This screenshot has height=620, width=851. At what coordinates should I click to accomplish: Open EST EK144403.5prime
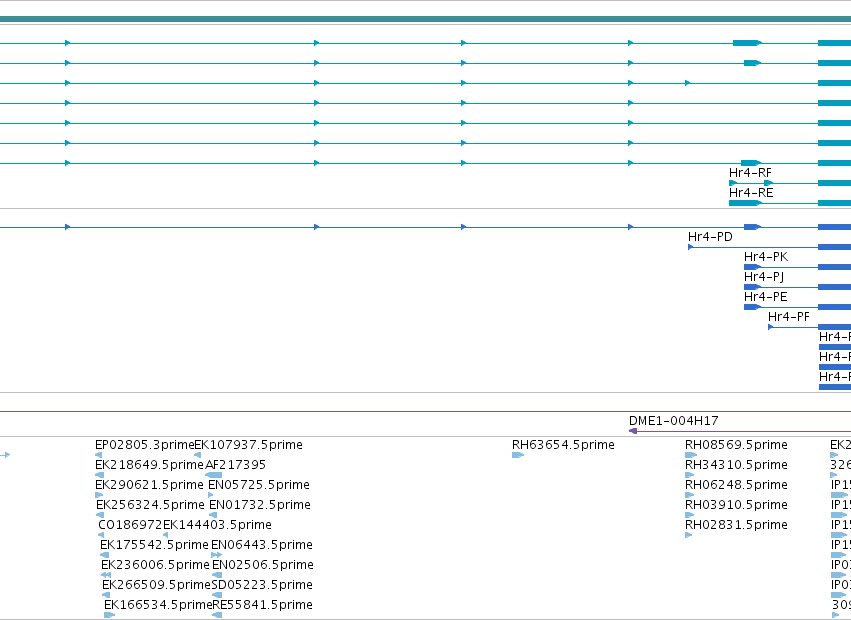[217, 525]
